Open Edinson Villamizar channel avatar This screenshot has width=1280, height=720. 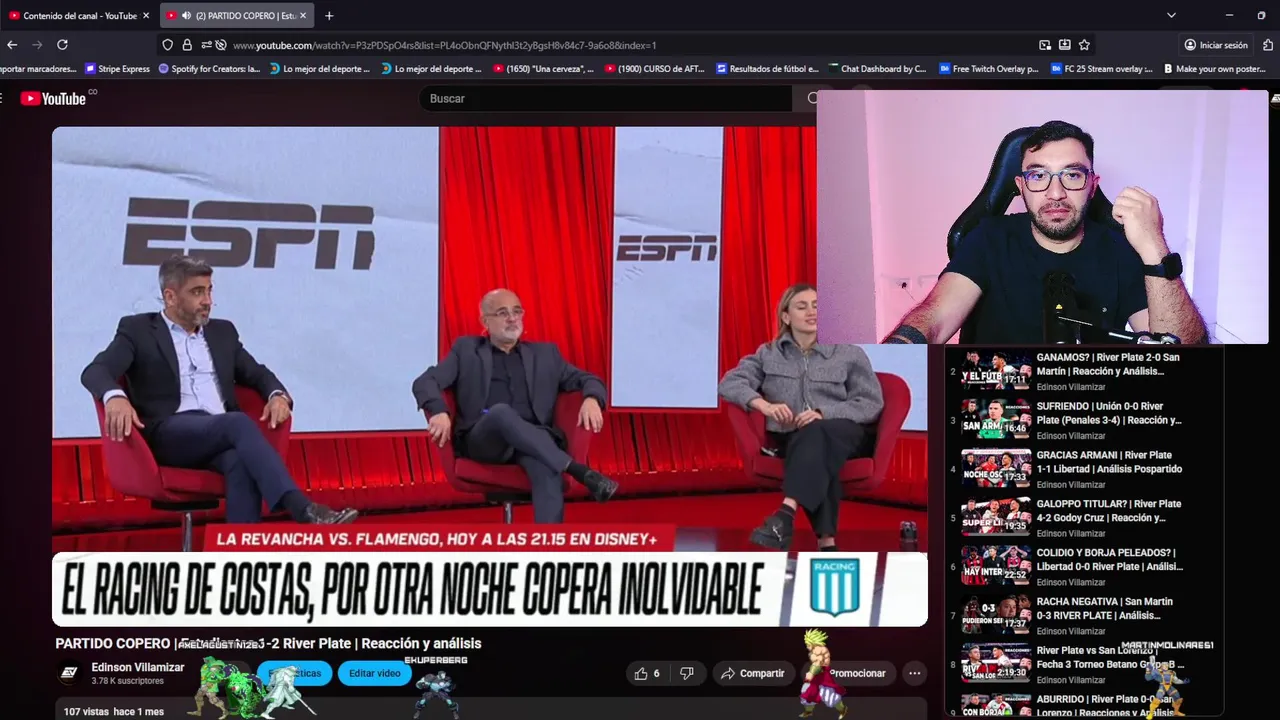(x=69, y=673)
